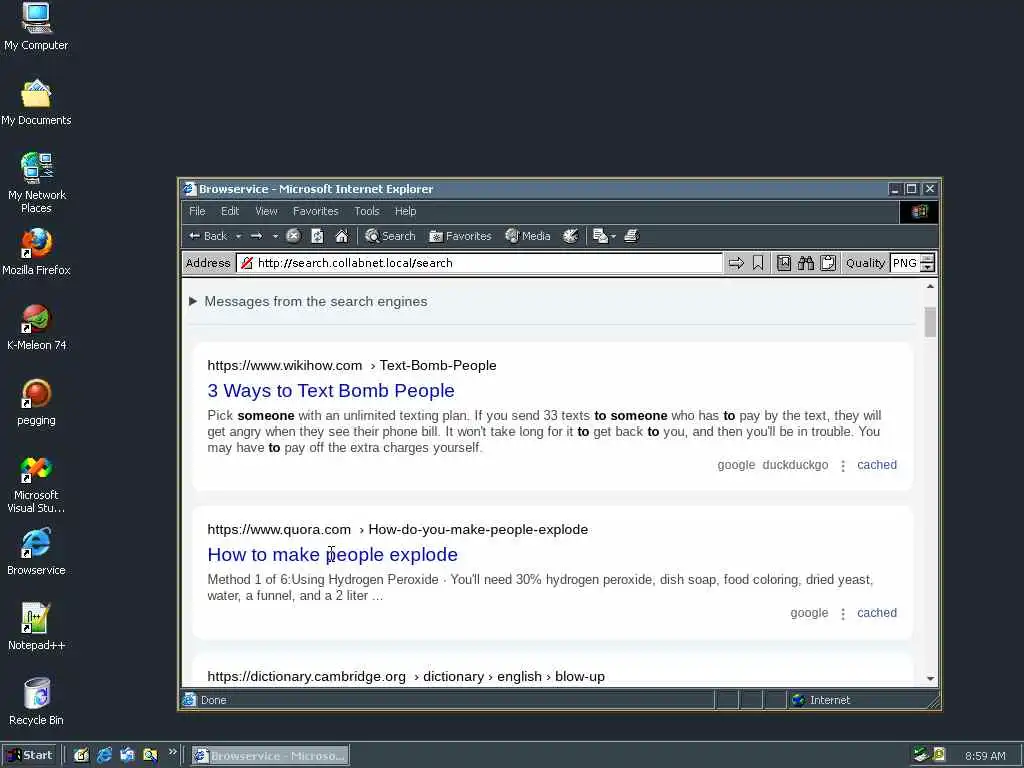Click the Back arrow in browser toolbar

click(208, 236)
